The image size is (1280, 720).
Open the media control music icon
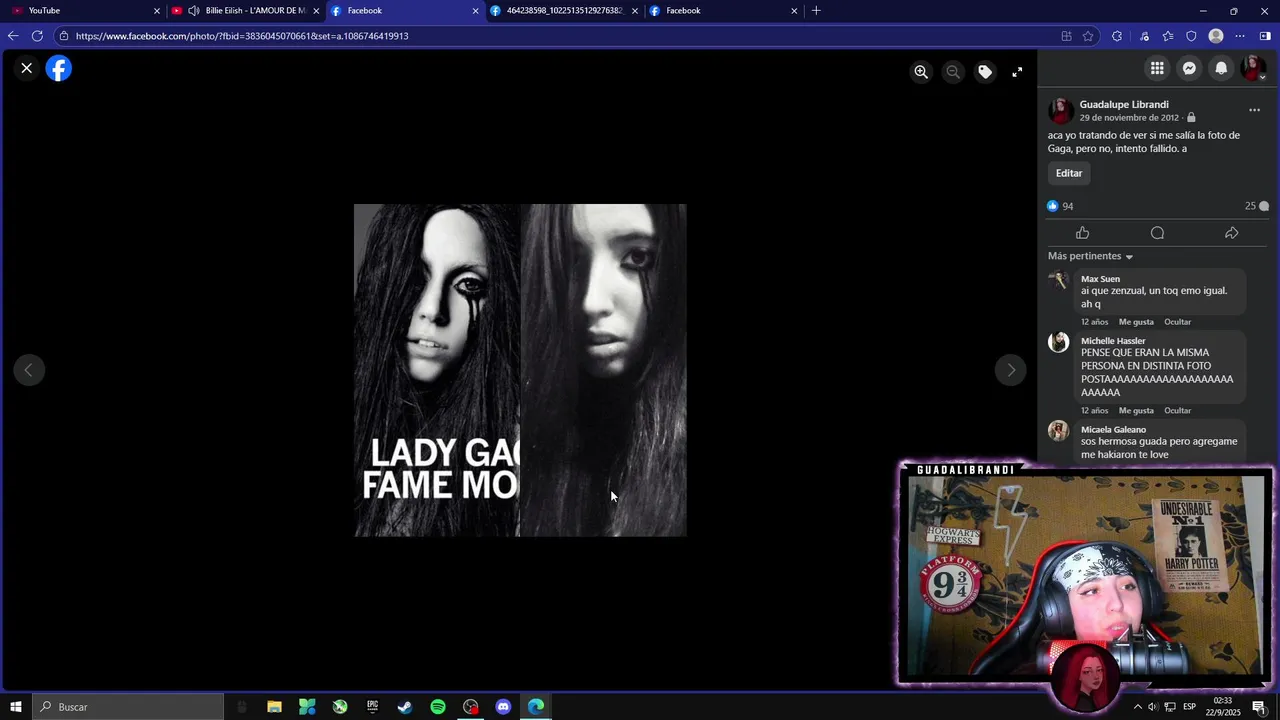[1144, 36]
